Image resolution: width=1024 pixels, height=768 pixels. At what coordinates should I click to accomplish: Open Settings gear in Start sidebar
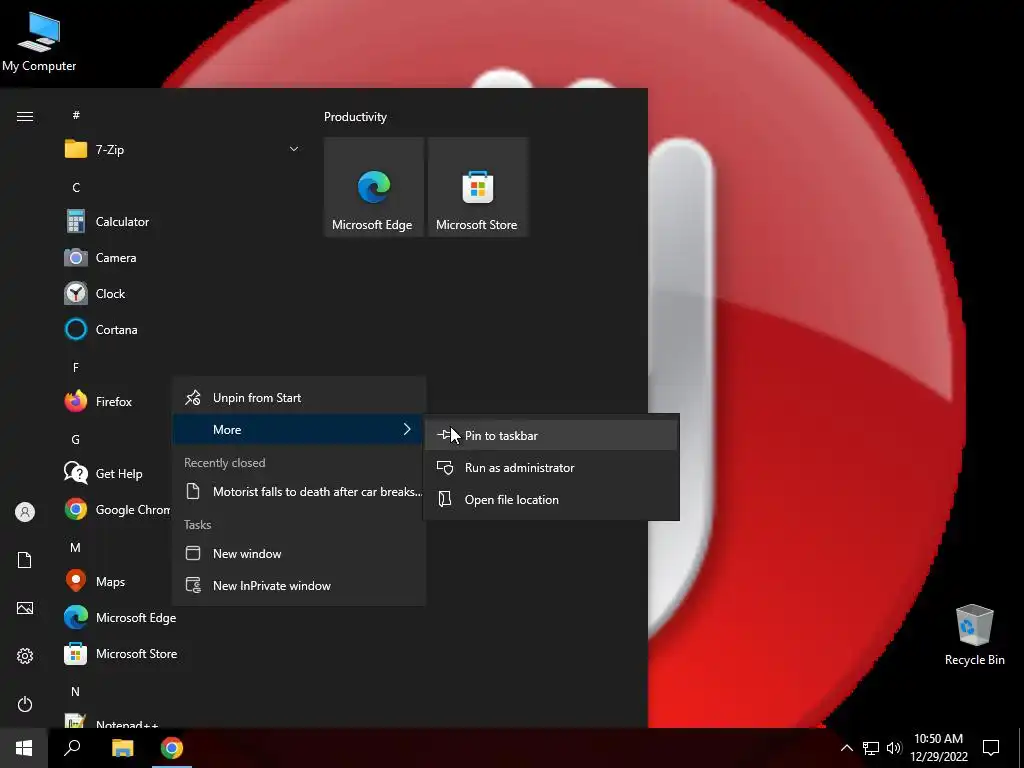click(25, 656)
